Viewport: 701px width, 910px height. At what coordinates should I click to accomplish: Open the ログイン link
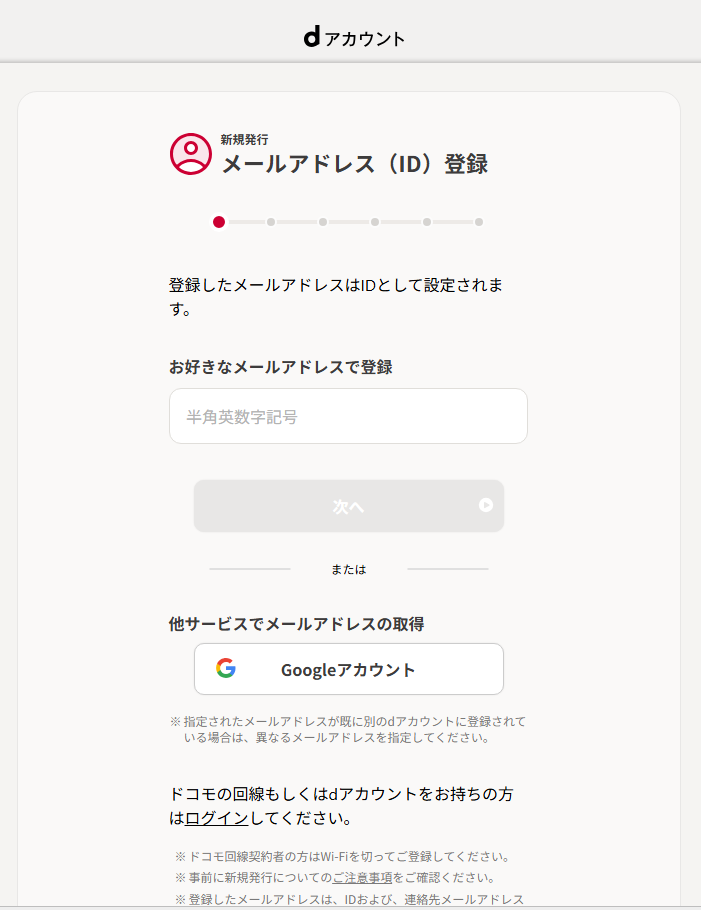pyautogui.click(x=217, y=819)
